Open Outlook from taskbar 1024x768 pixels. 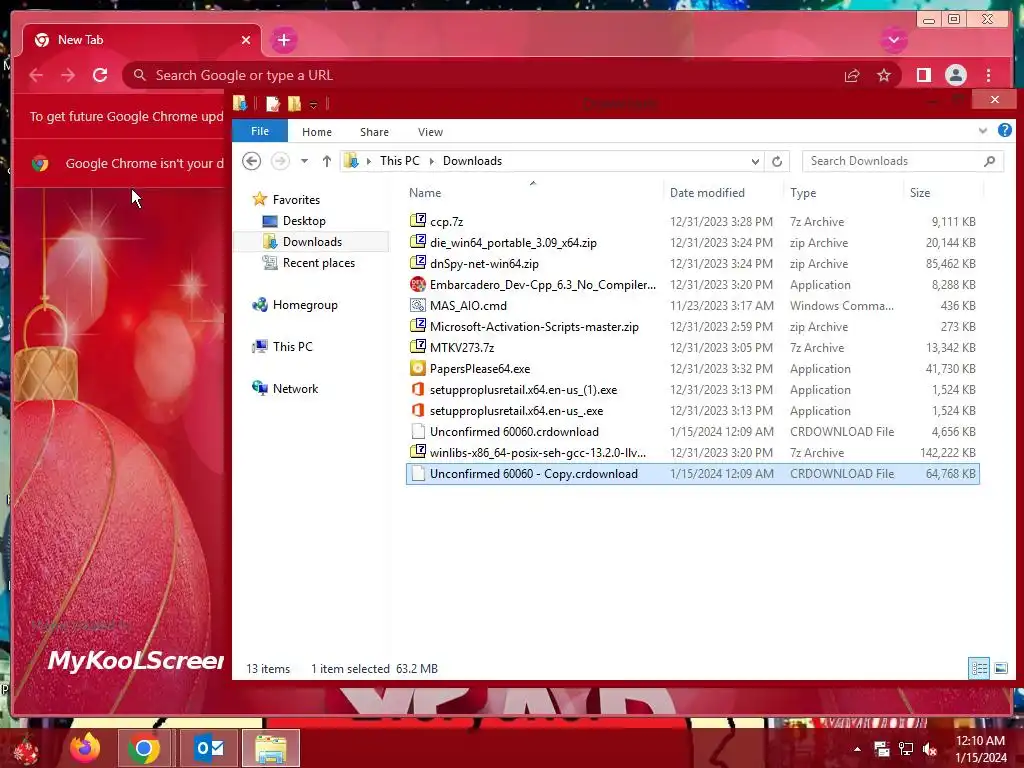coord(209,748)
